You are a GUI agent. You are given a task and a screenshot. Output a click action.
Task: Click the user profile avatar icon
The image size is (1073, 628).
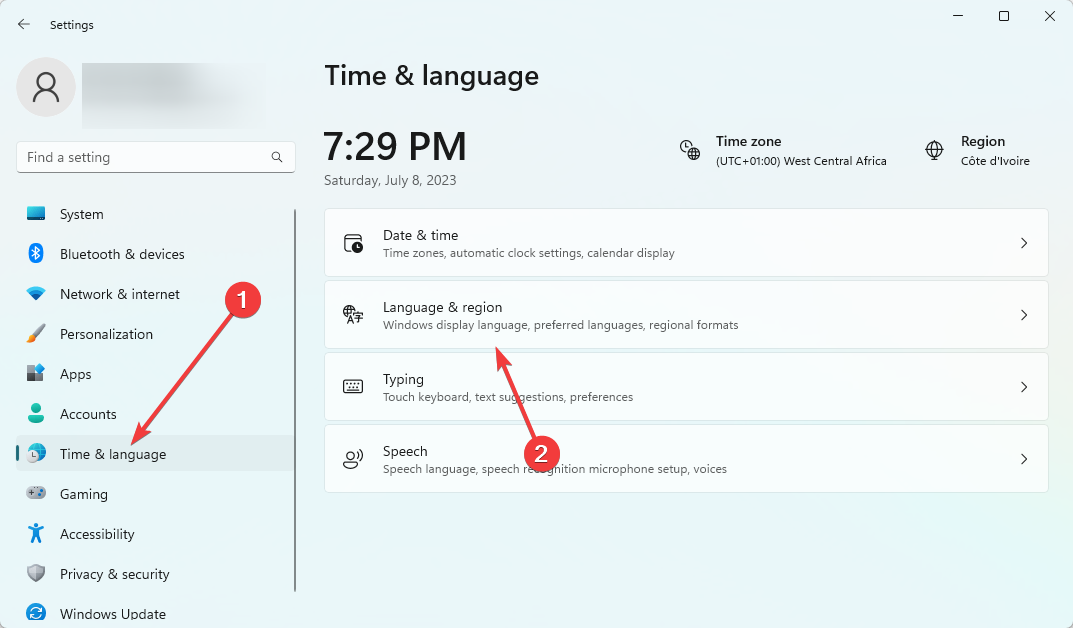[x=46, y=87]
